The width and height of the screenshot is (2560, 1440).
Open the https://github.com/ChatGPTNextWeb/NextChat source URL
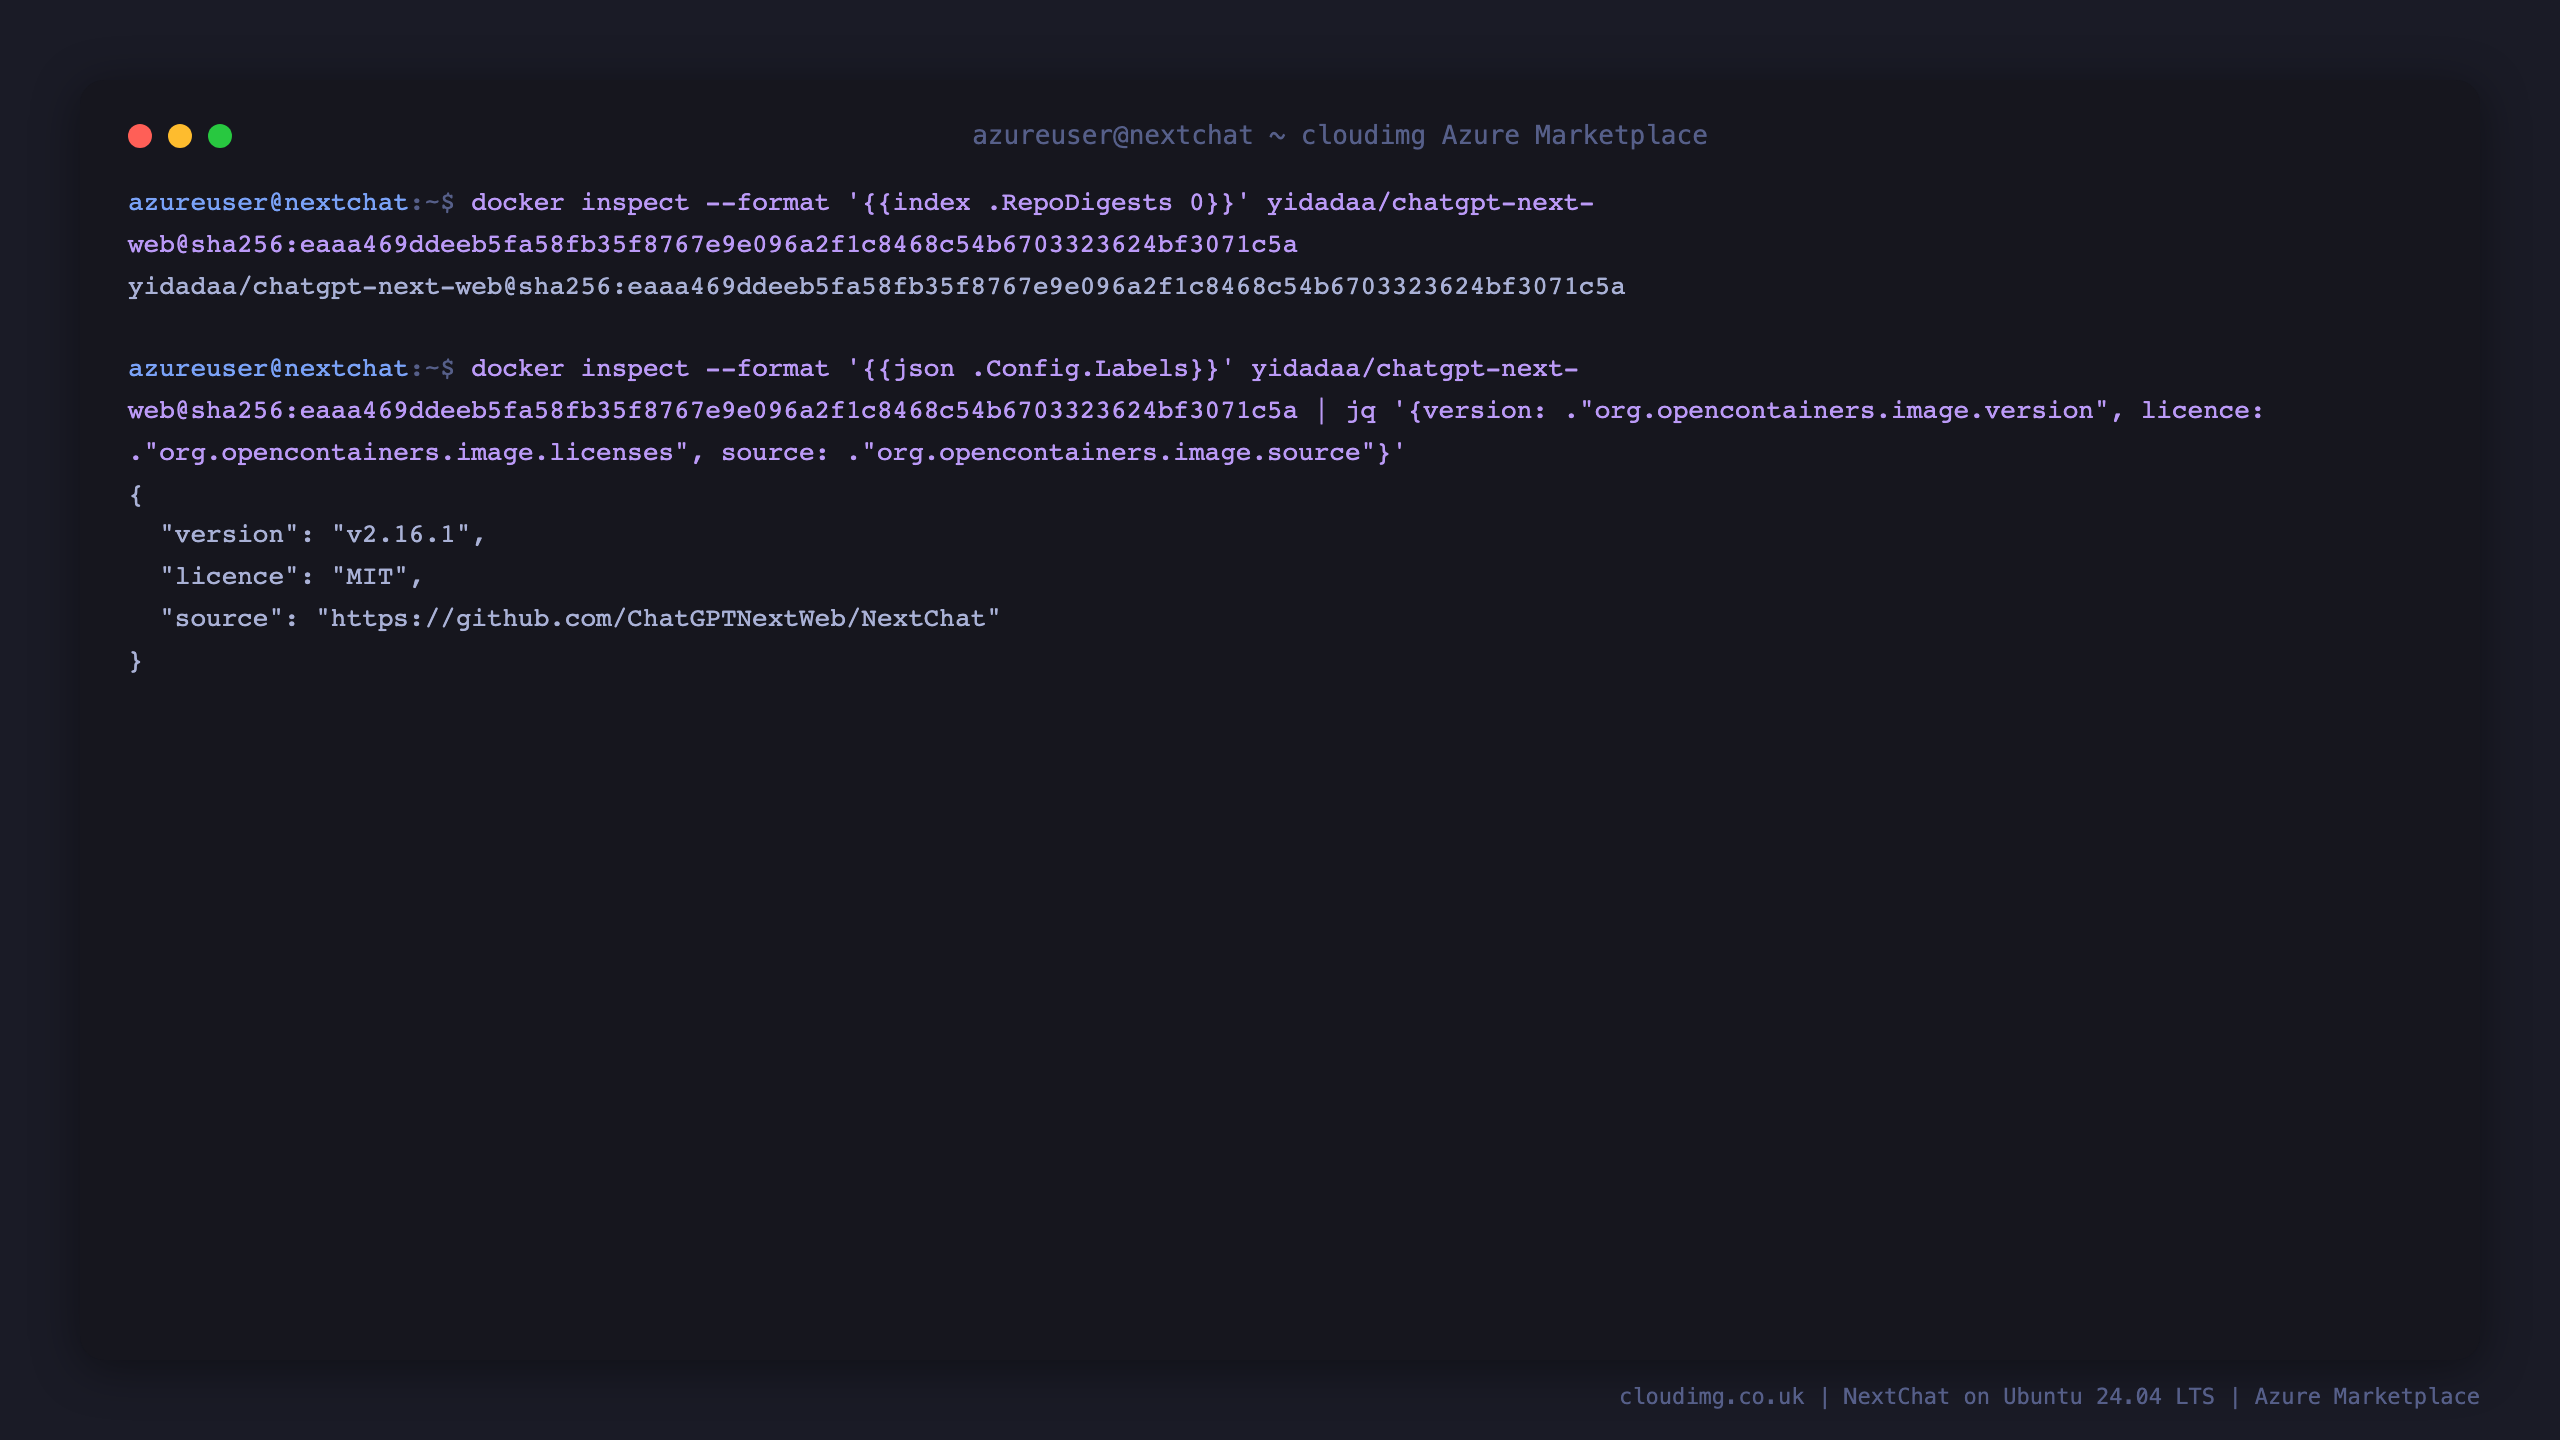point(658,618)
